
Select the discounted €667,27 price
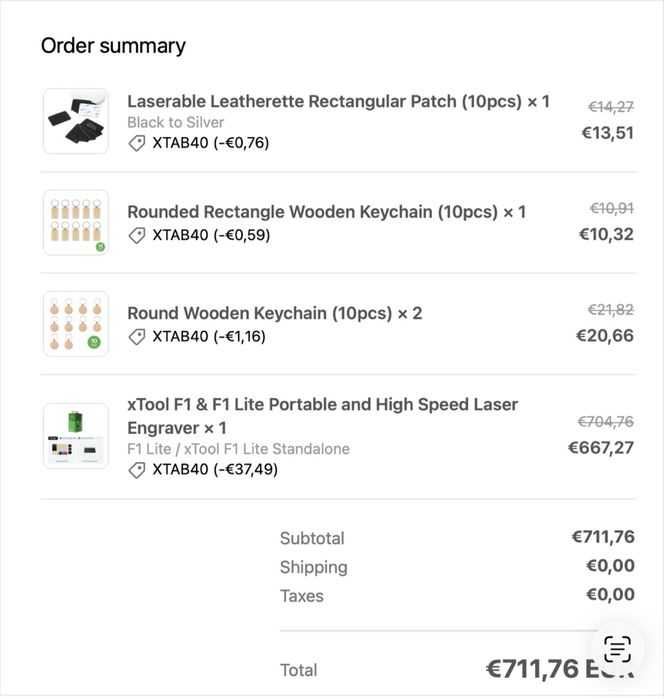[600, 447]
